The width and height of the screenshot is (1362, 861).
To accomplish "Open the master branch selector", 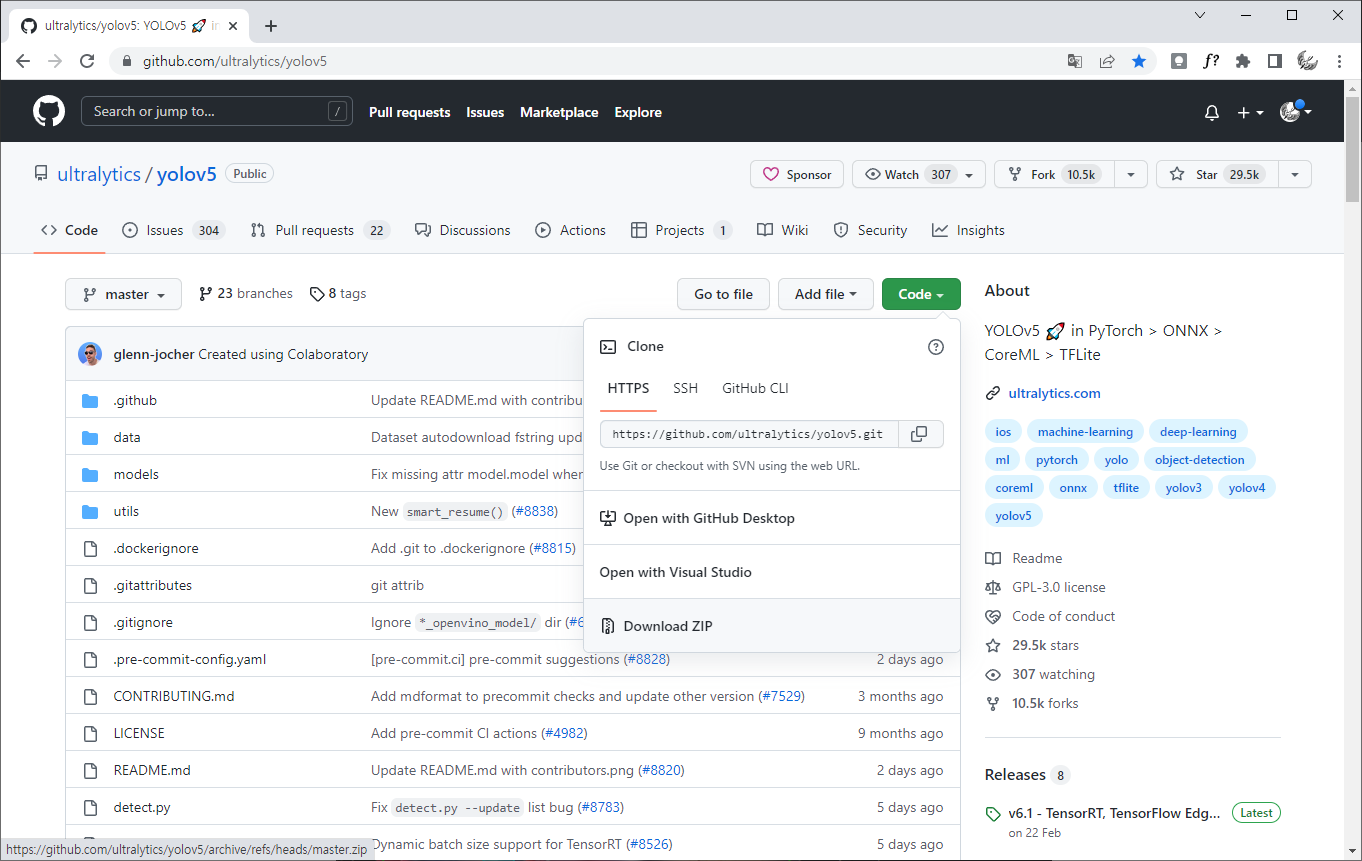I will coord(124,294).
